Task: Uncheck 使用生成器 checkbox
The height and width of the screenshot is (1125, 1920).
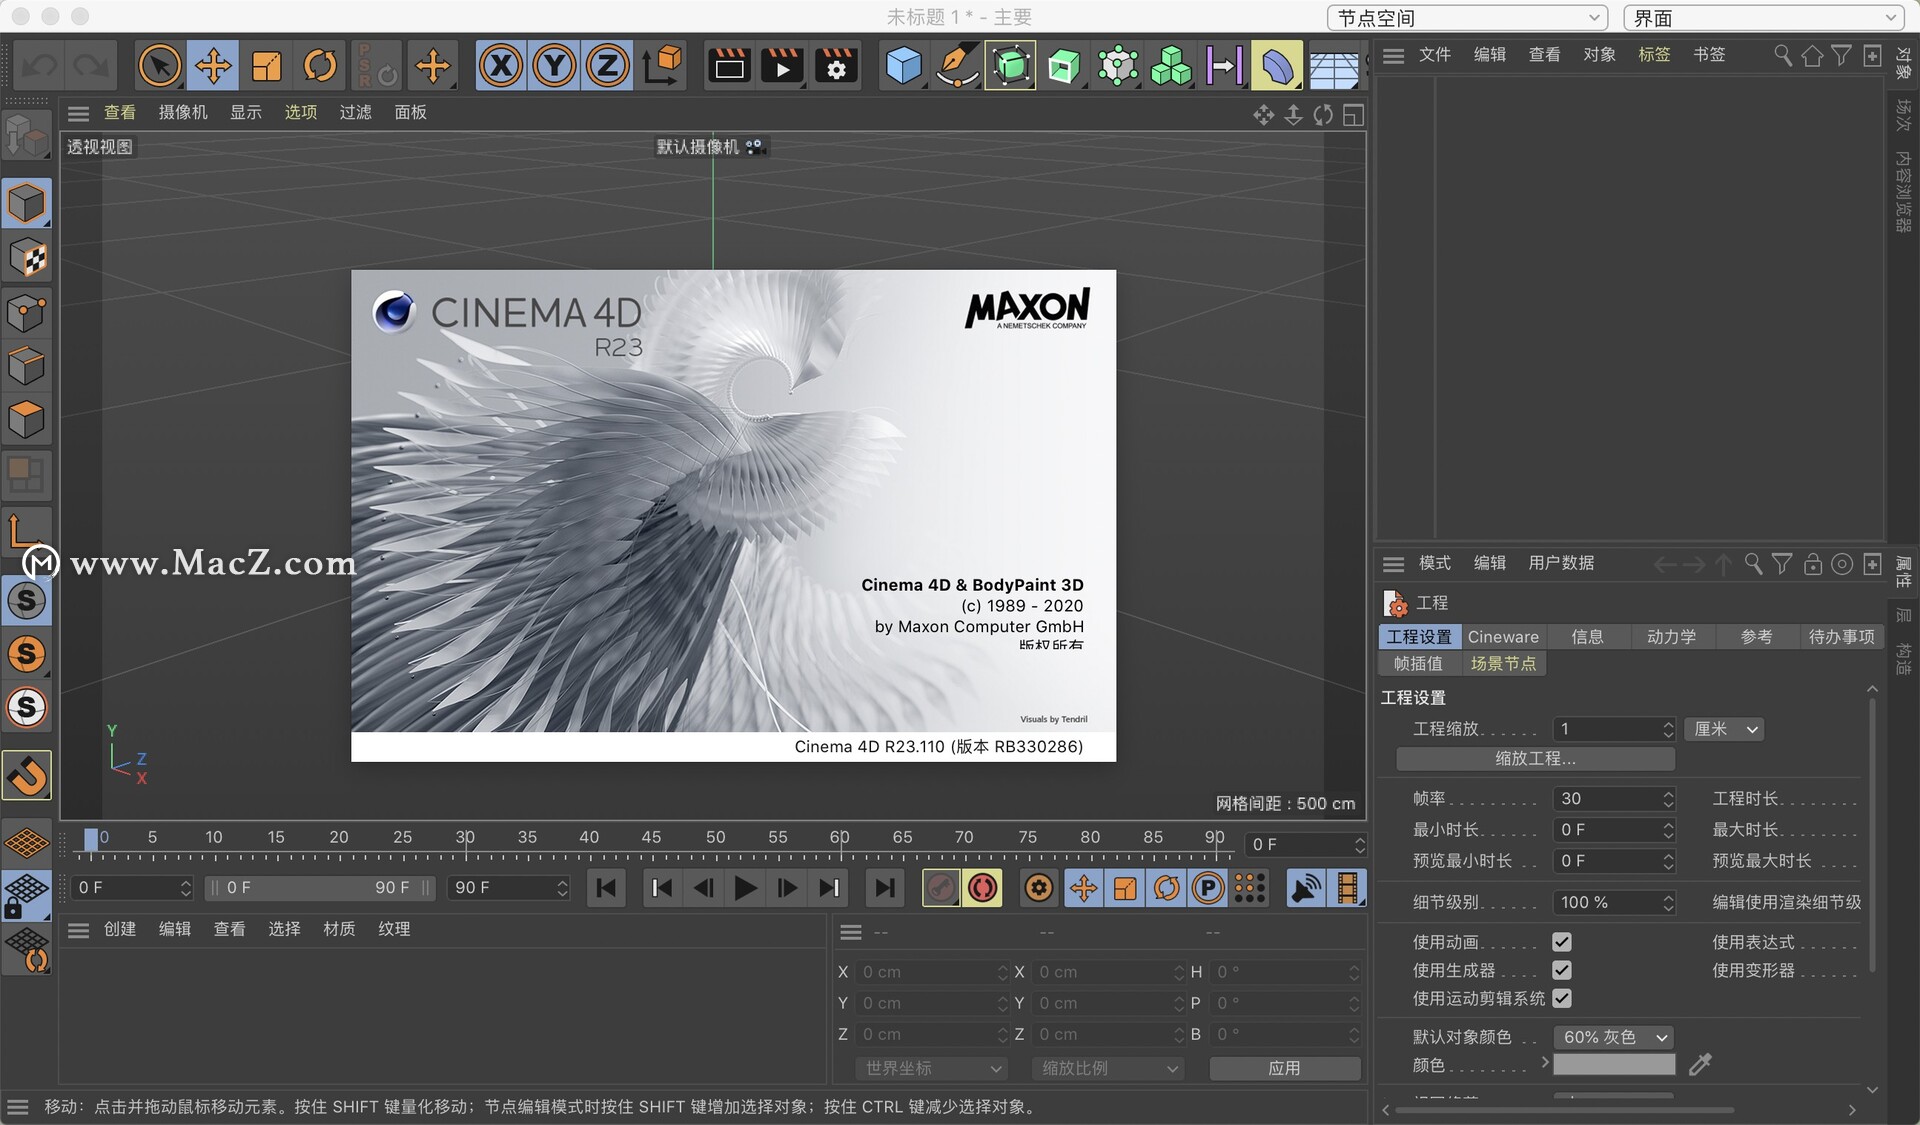Action: (x=1562, y=970)
